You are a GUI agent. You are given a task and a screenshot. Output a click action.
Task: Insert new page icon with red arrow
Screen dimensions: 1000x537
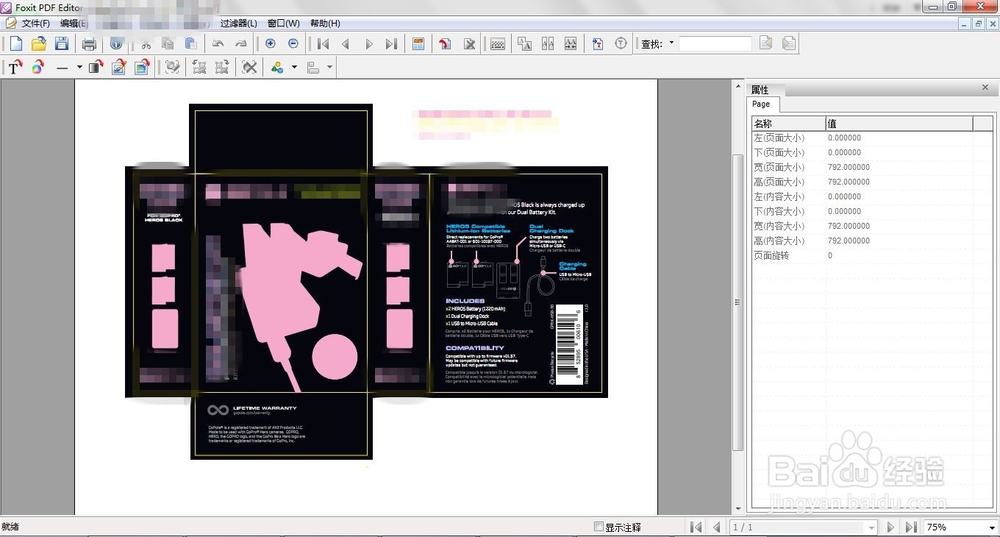(x=445, y=43)
